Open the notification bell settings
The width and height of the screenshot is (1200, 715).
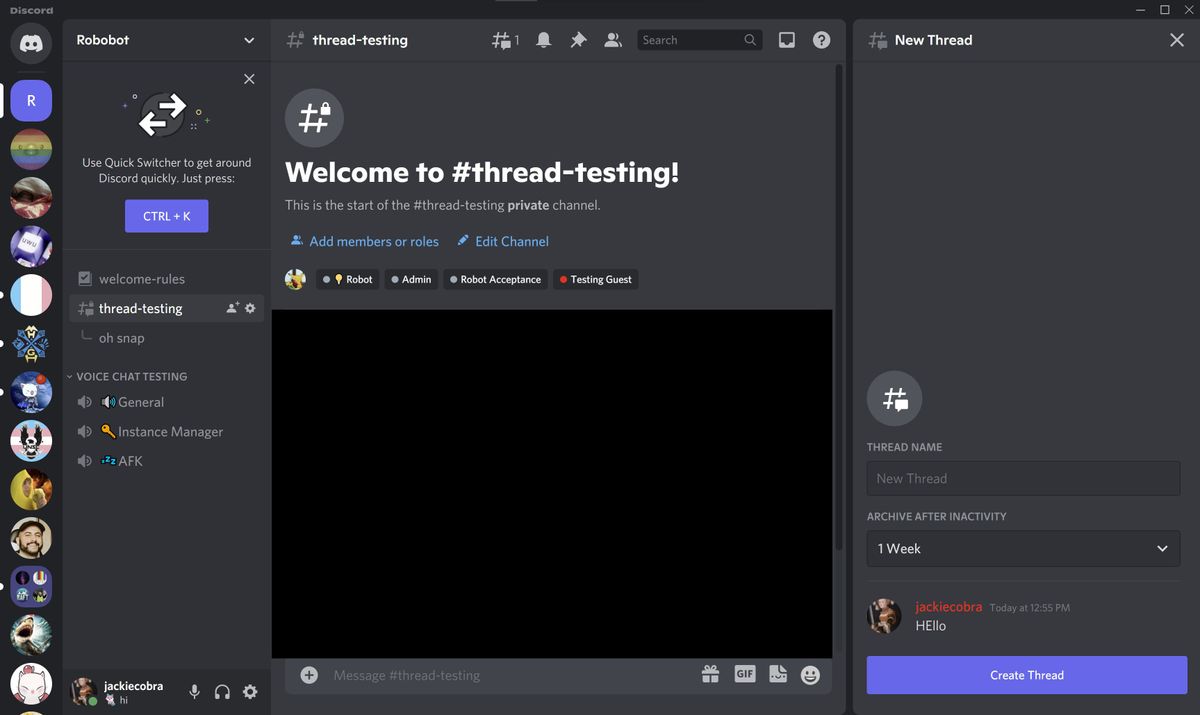(543, 39)
